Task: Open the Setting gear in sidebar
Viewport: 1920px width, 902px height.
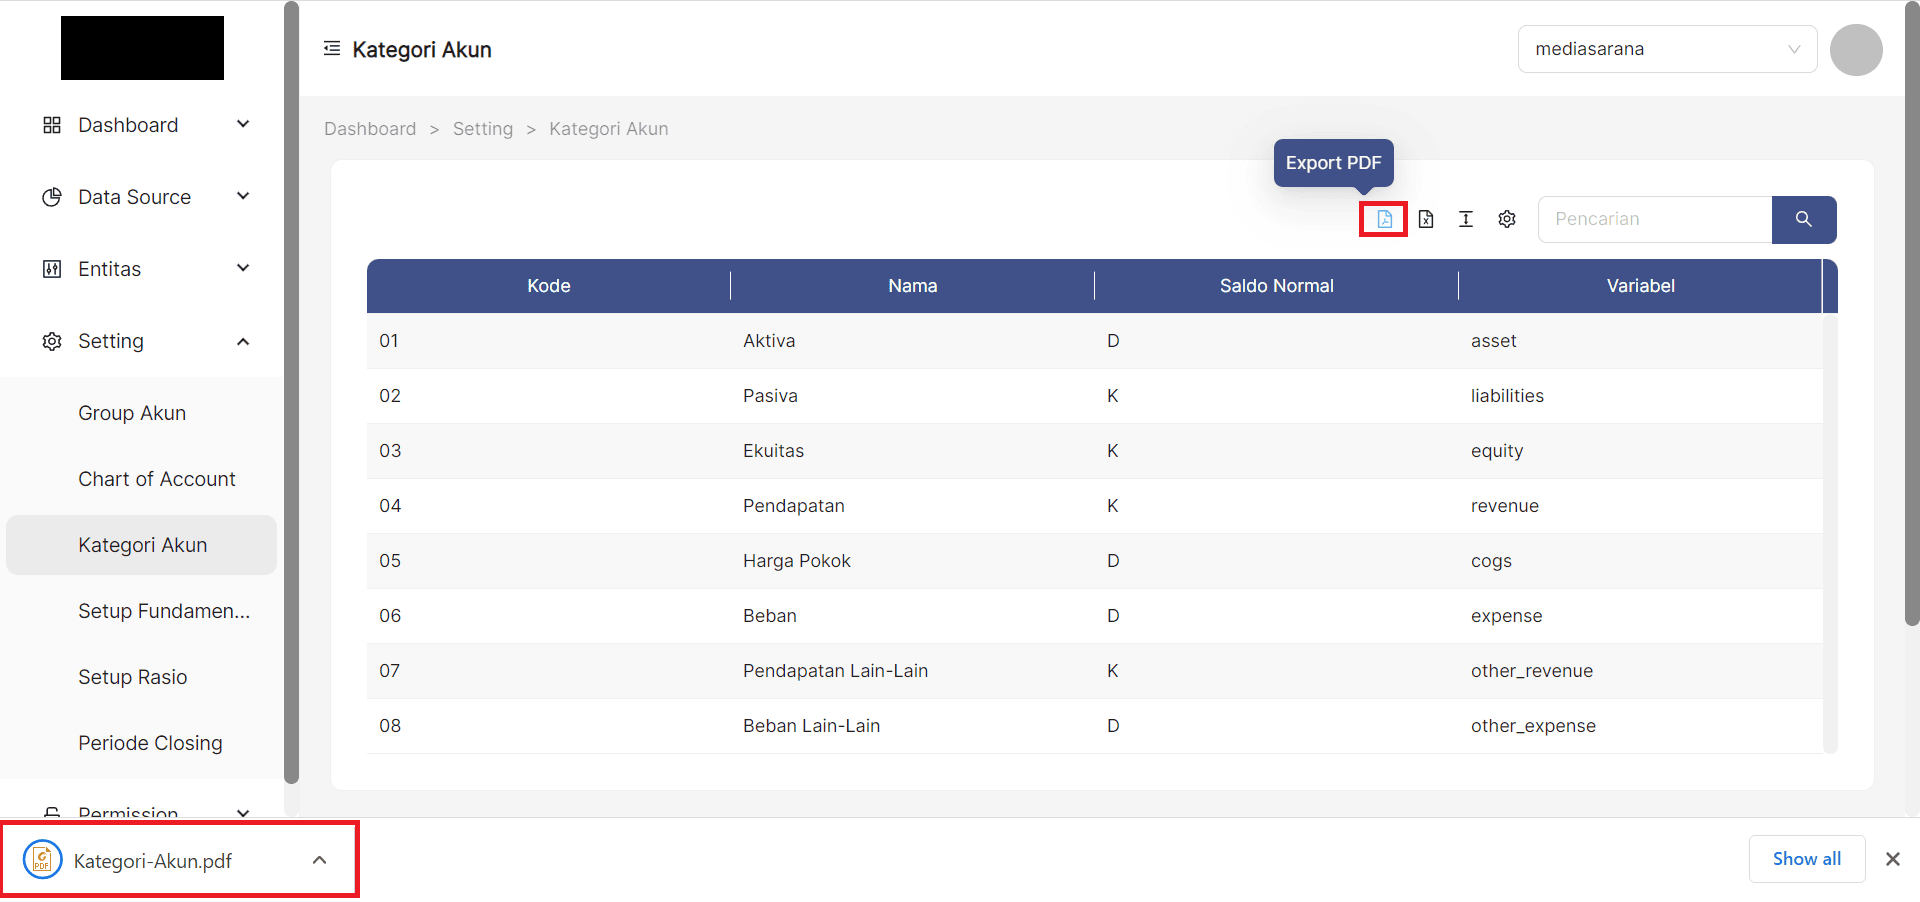Action: click(x=51, y=341)
